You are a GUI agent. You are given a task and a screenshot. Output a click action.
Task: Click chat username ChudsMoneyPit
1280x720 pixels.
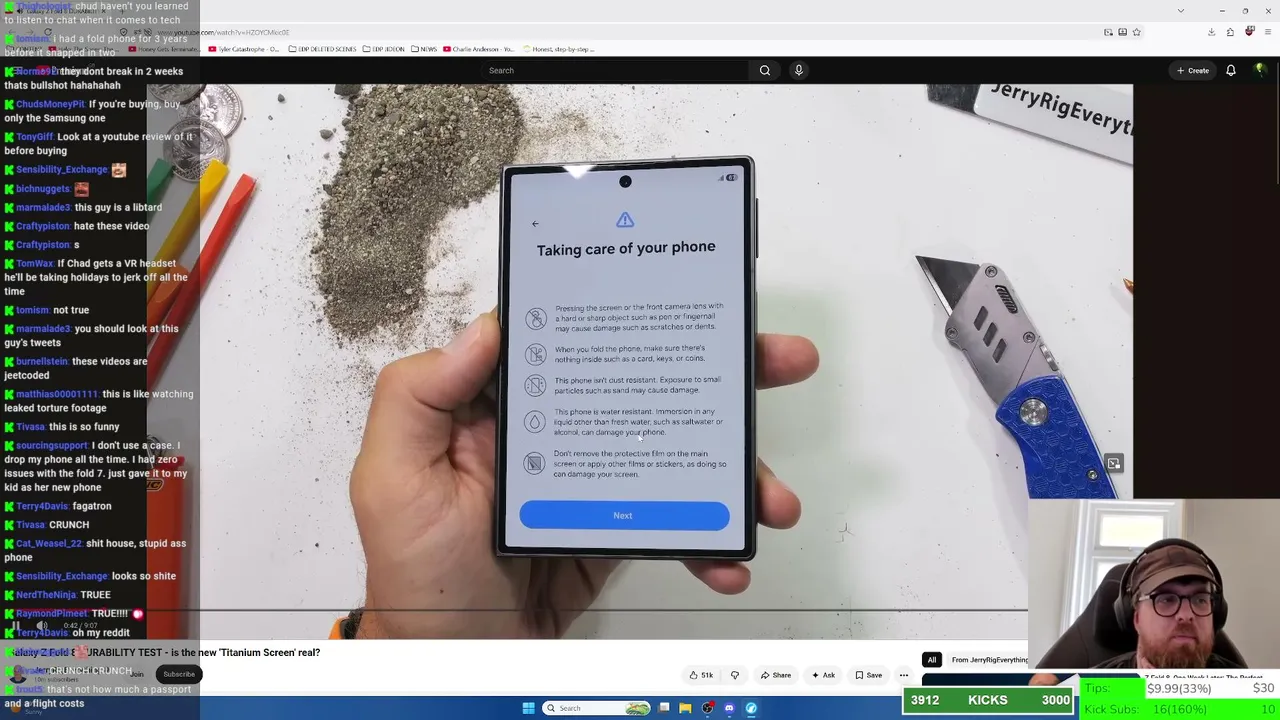tap(50, 104)
